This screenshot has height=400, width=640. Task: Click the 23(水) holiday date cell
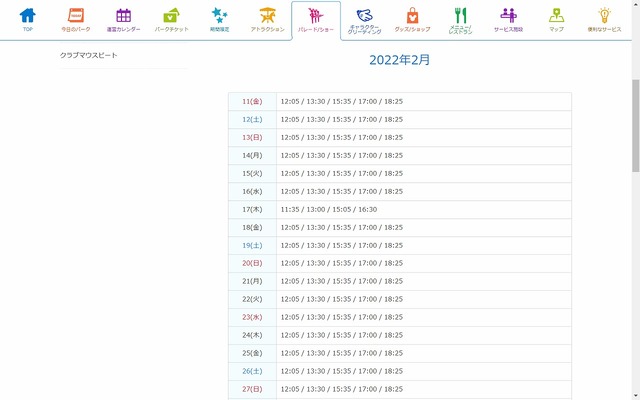(252, 317)
